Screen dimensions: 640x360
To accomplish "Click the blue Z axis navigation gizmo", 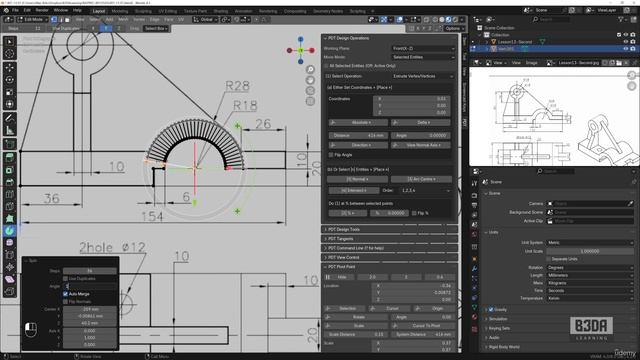I will [301, 39].
